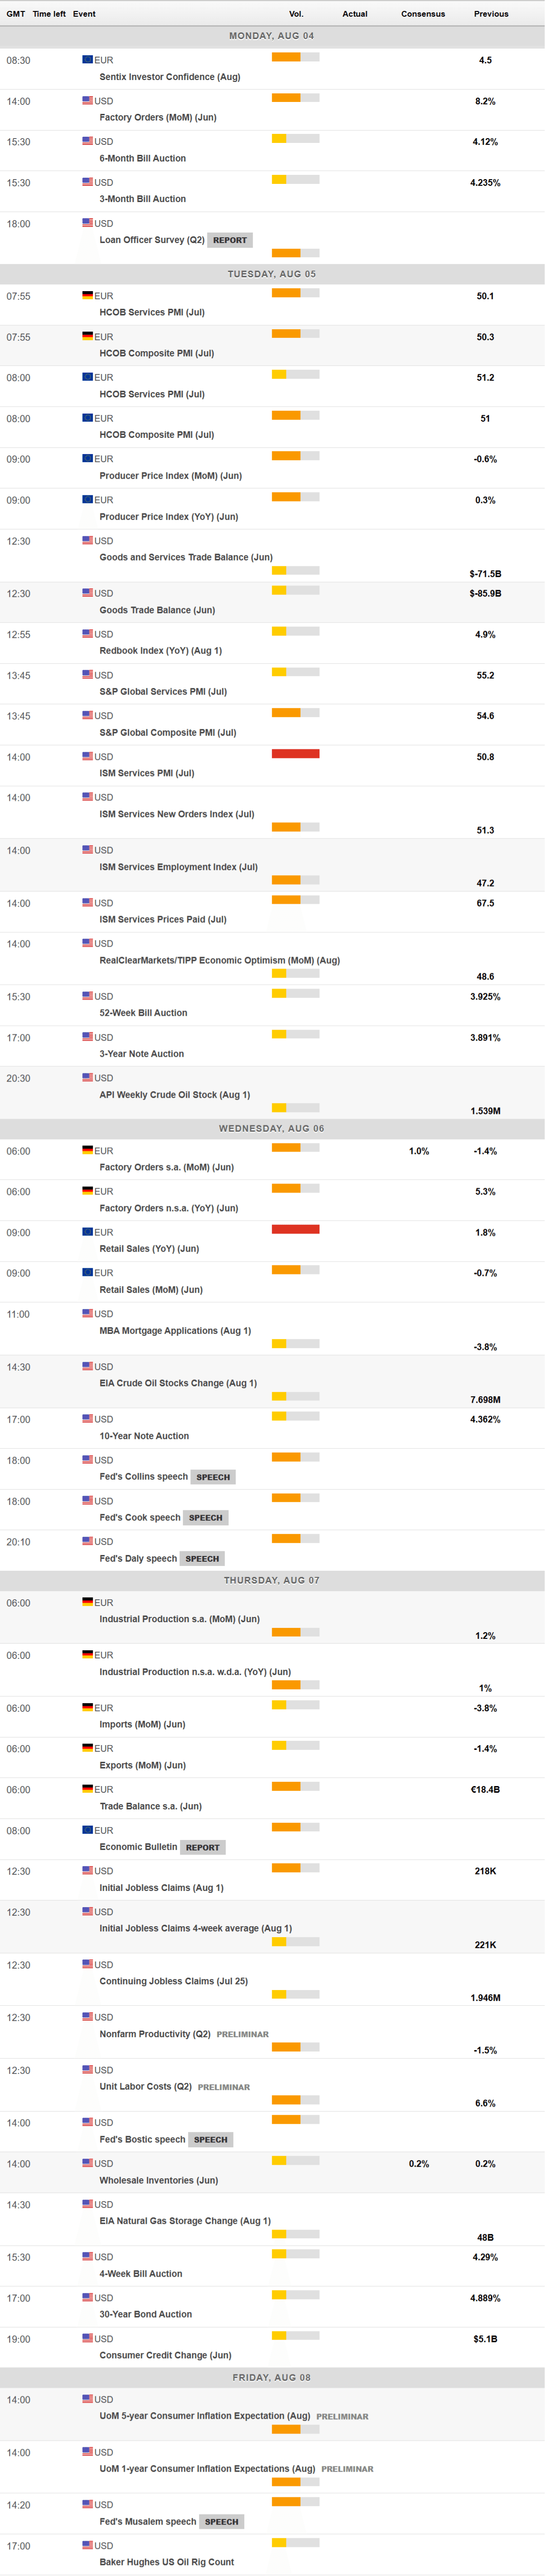Click the SPEECH badge on Fed's Musalem speech
Viewport: 547px width, 2576px height.
click(x=221, y=2522)
